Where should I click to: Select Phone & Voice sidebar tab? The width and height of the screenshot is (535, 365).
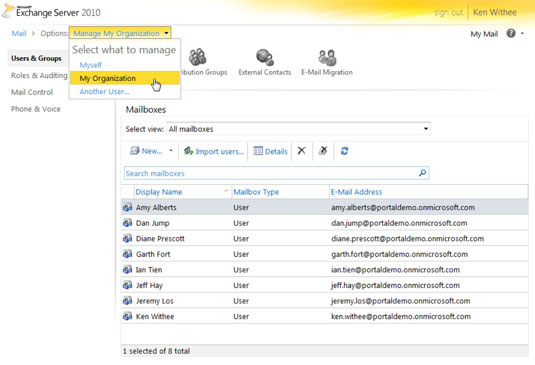[35, 109]
